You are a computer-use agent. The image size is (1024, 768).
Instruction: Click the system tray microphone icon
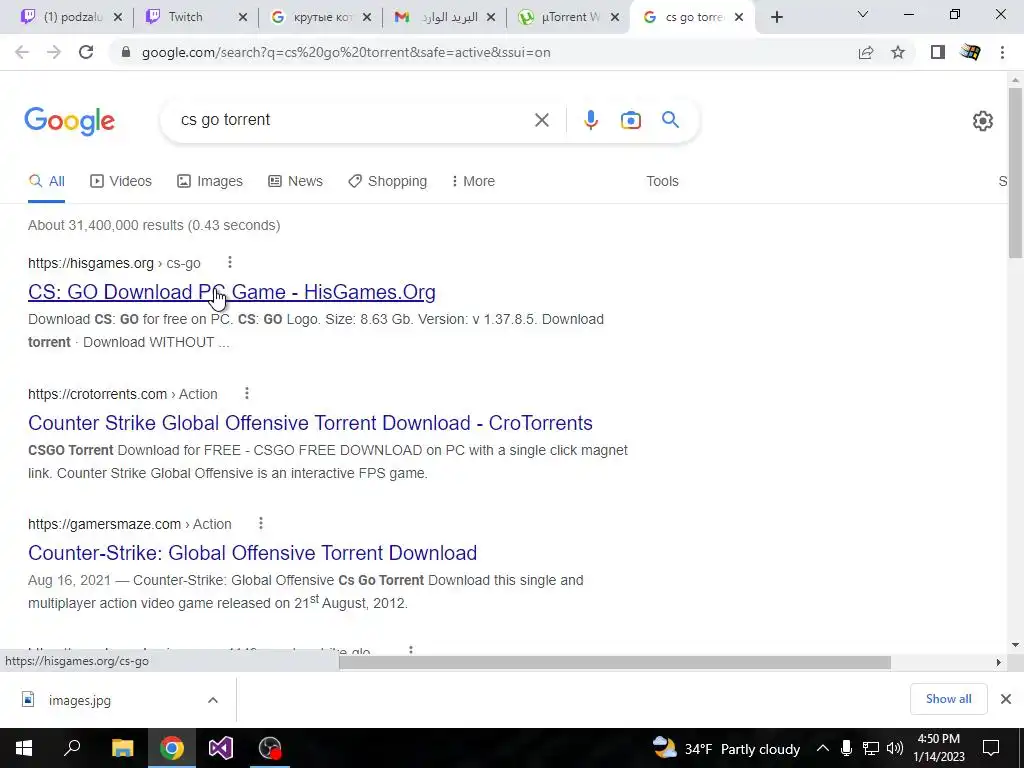(x=846, y=748)
